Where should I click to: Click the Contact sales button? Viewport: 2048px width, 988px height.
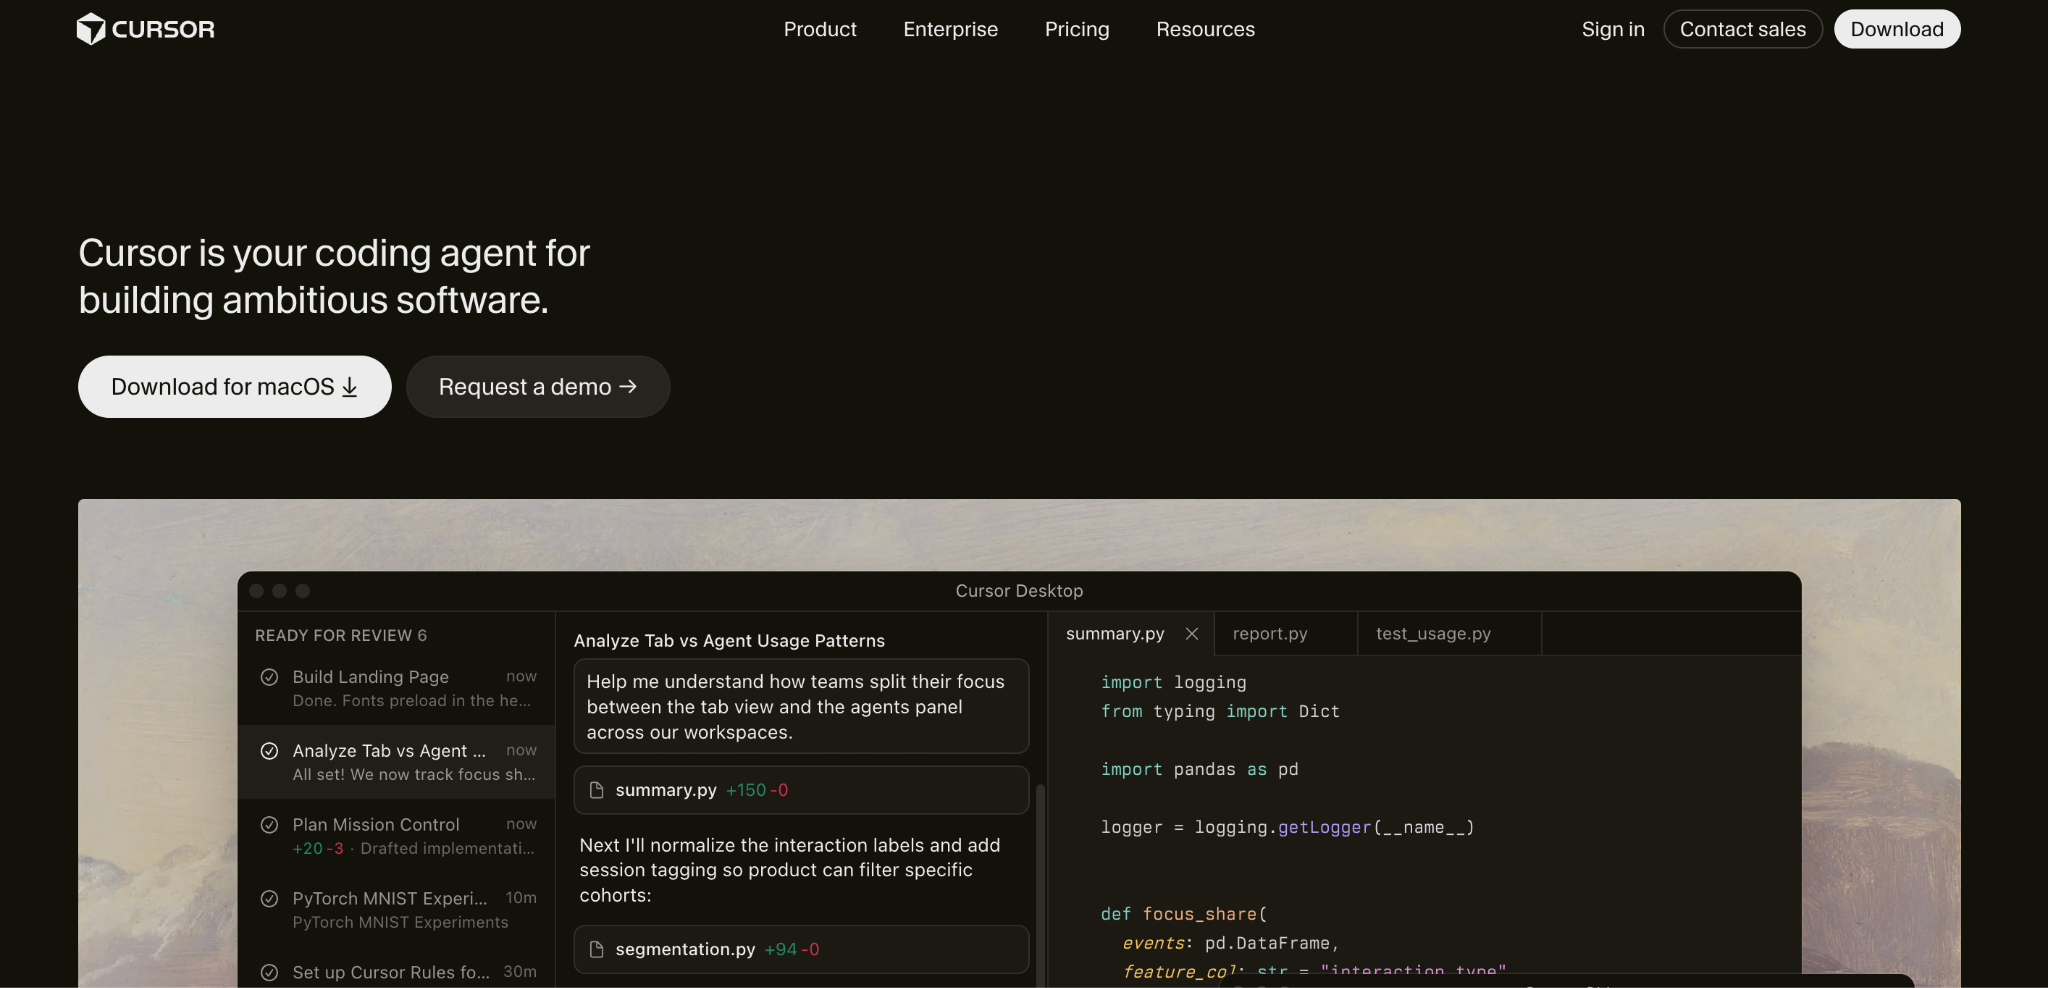1743,29
